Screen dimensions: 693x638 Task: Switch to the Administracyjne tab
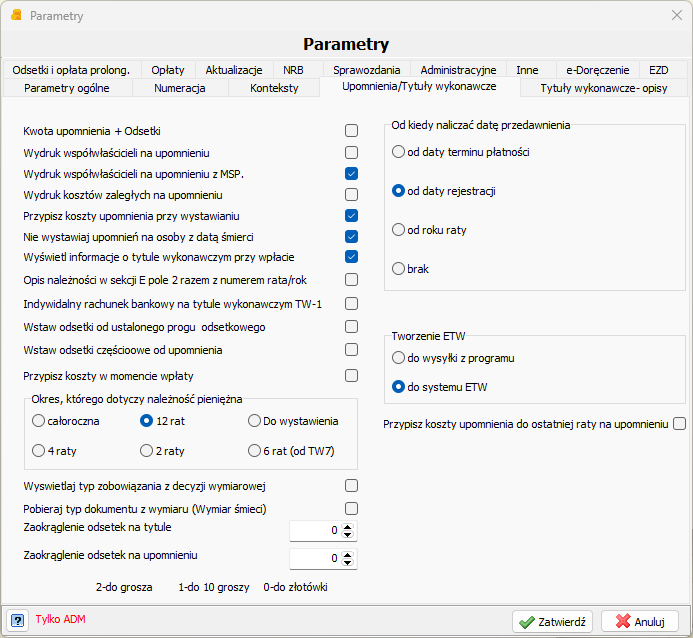click(x=458, y=70)
